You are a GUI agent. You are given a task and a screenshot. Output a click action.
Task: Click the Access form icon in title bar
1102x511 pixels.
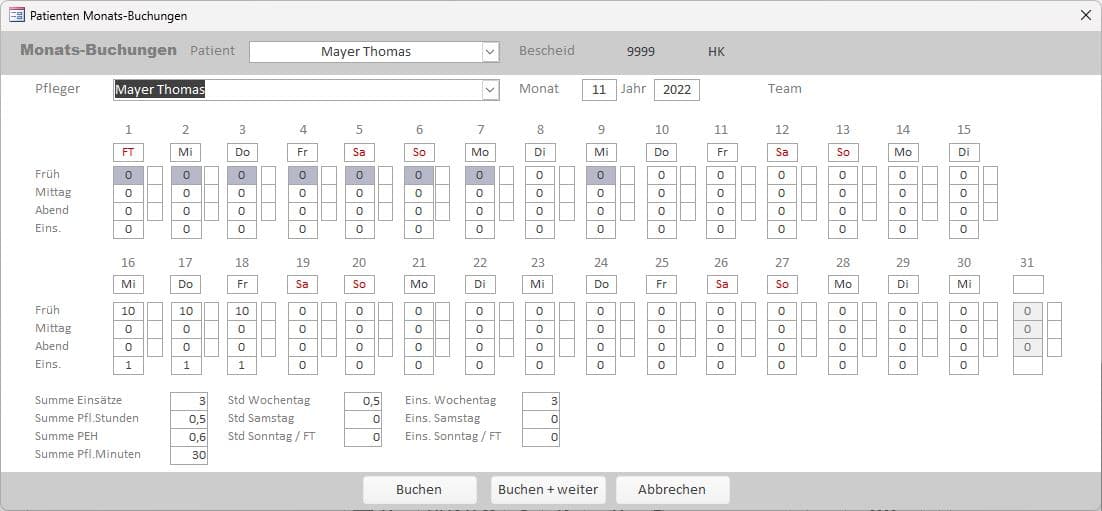tap(16, 15)
